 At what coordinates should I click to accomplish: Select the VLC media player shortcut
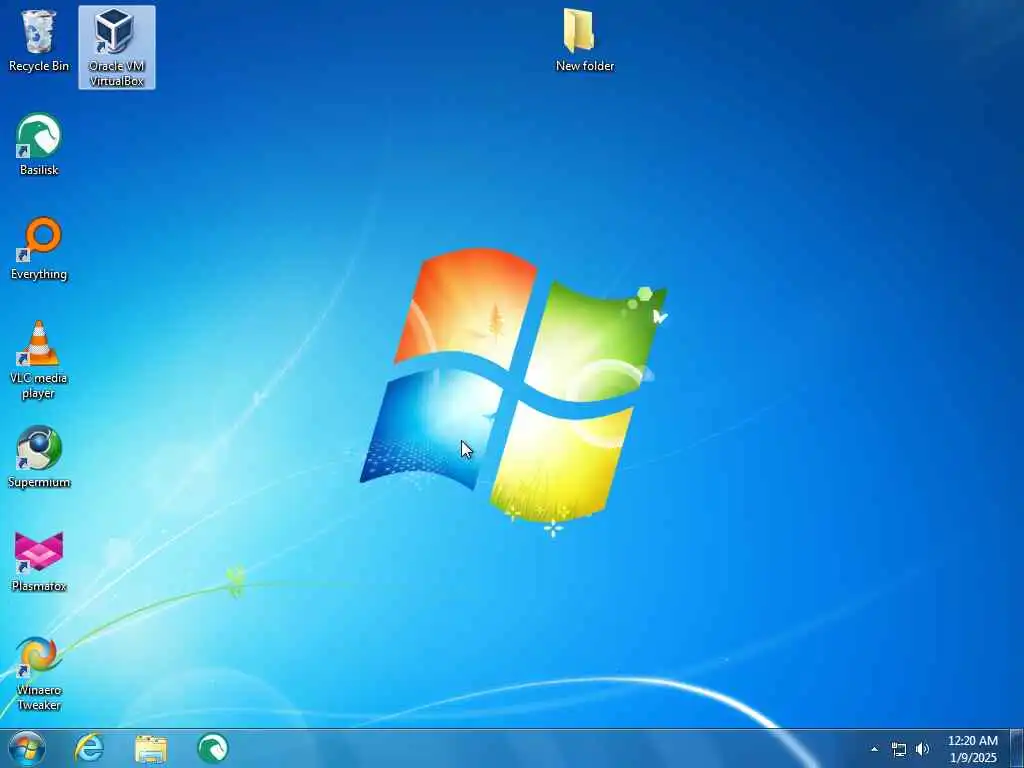39,360
